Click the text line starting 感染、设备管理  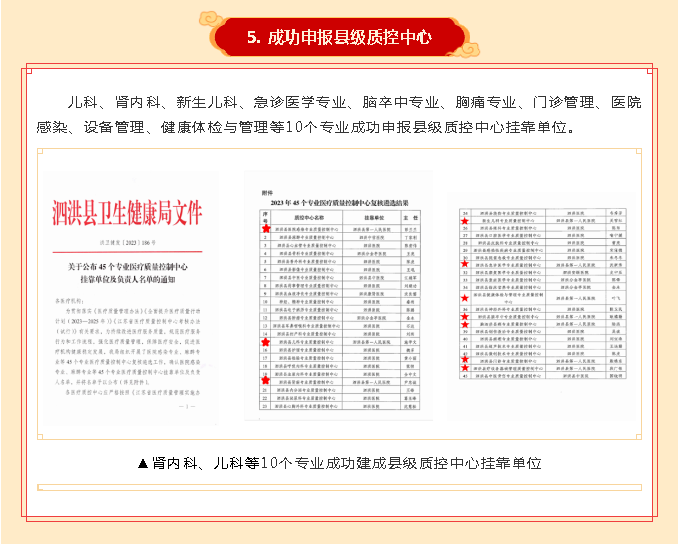(x=306, y=127)
